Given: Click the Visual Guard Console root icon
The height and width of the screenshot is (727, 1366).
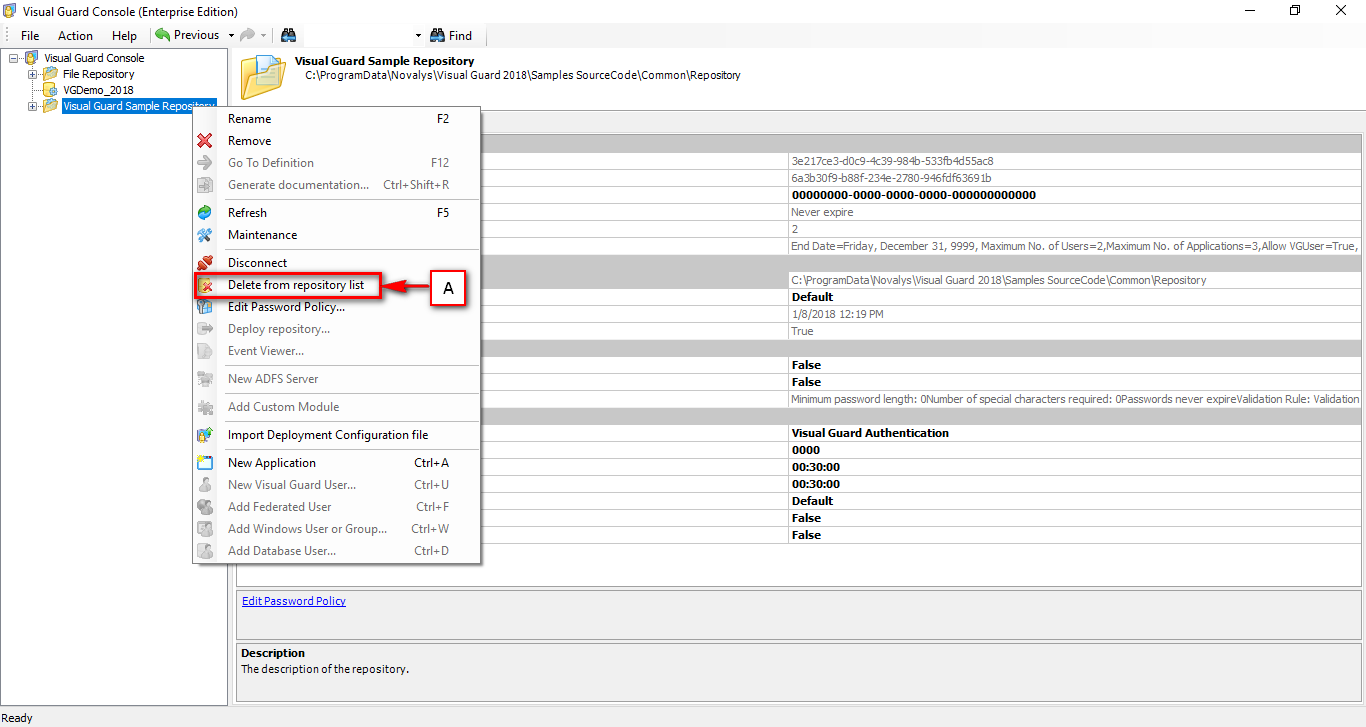Looking at the screenshot, I should pyautogui.click(x=32, y=58).
